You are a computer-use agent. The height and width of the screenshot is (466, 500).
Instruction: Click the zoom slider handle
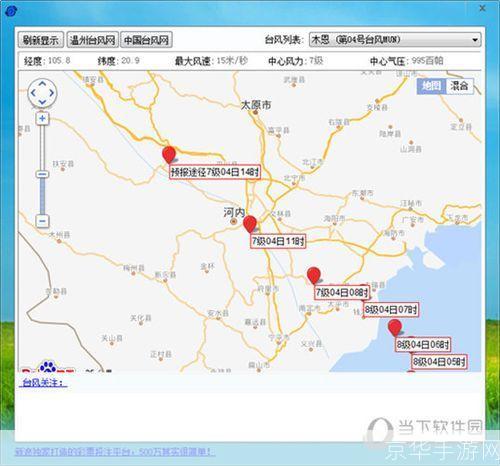pyautogui.click(x=42, y=174)
